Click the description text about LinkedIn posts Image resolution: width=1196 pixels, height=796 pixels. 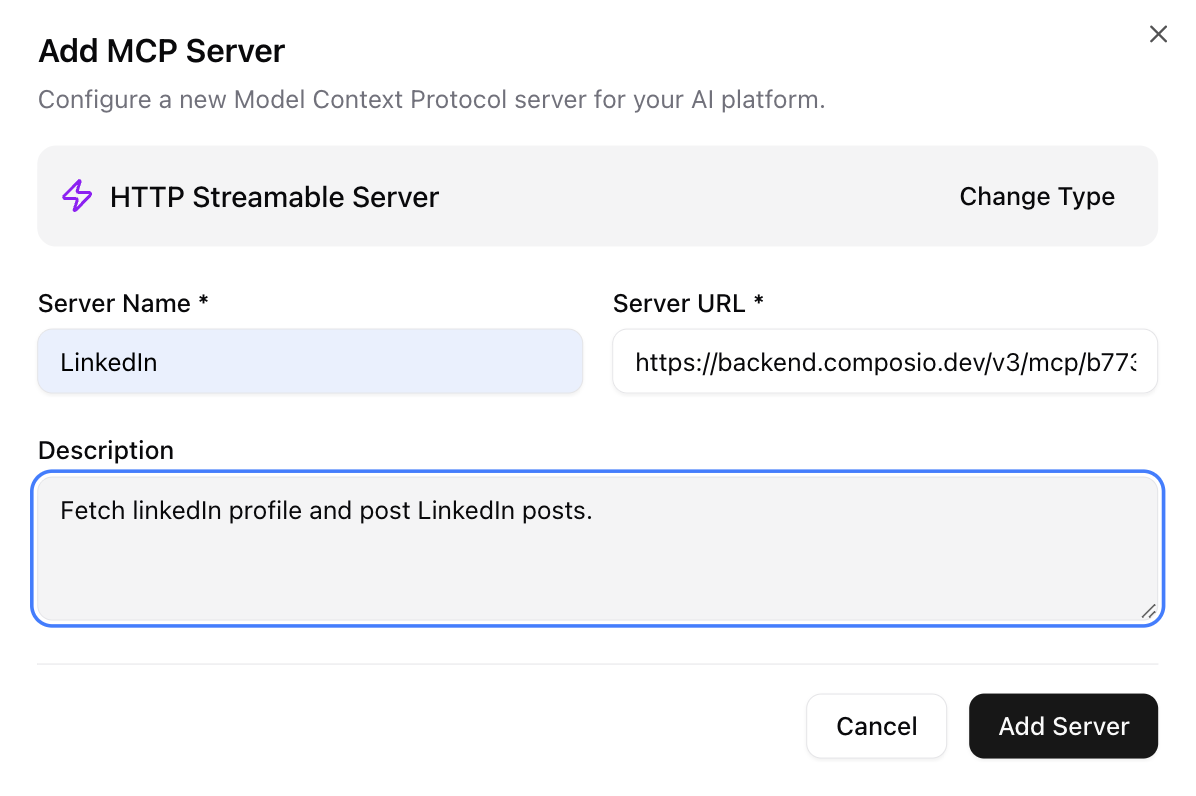327,510
